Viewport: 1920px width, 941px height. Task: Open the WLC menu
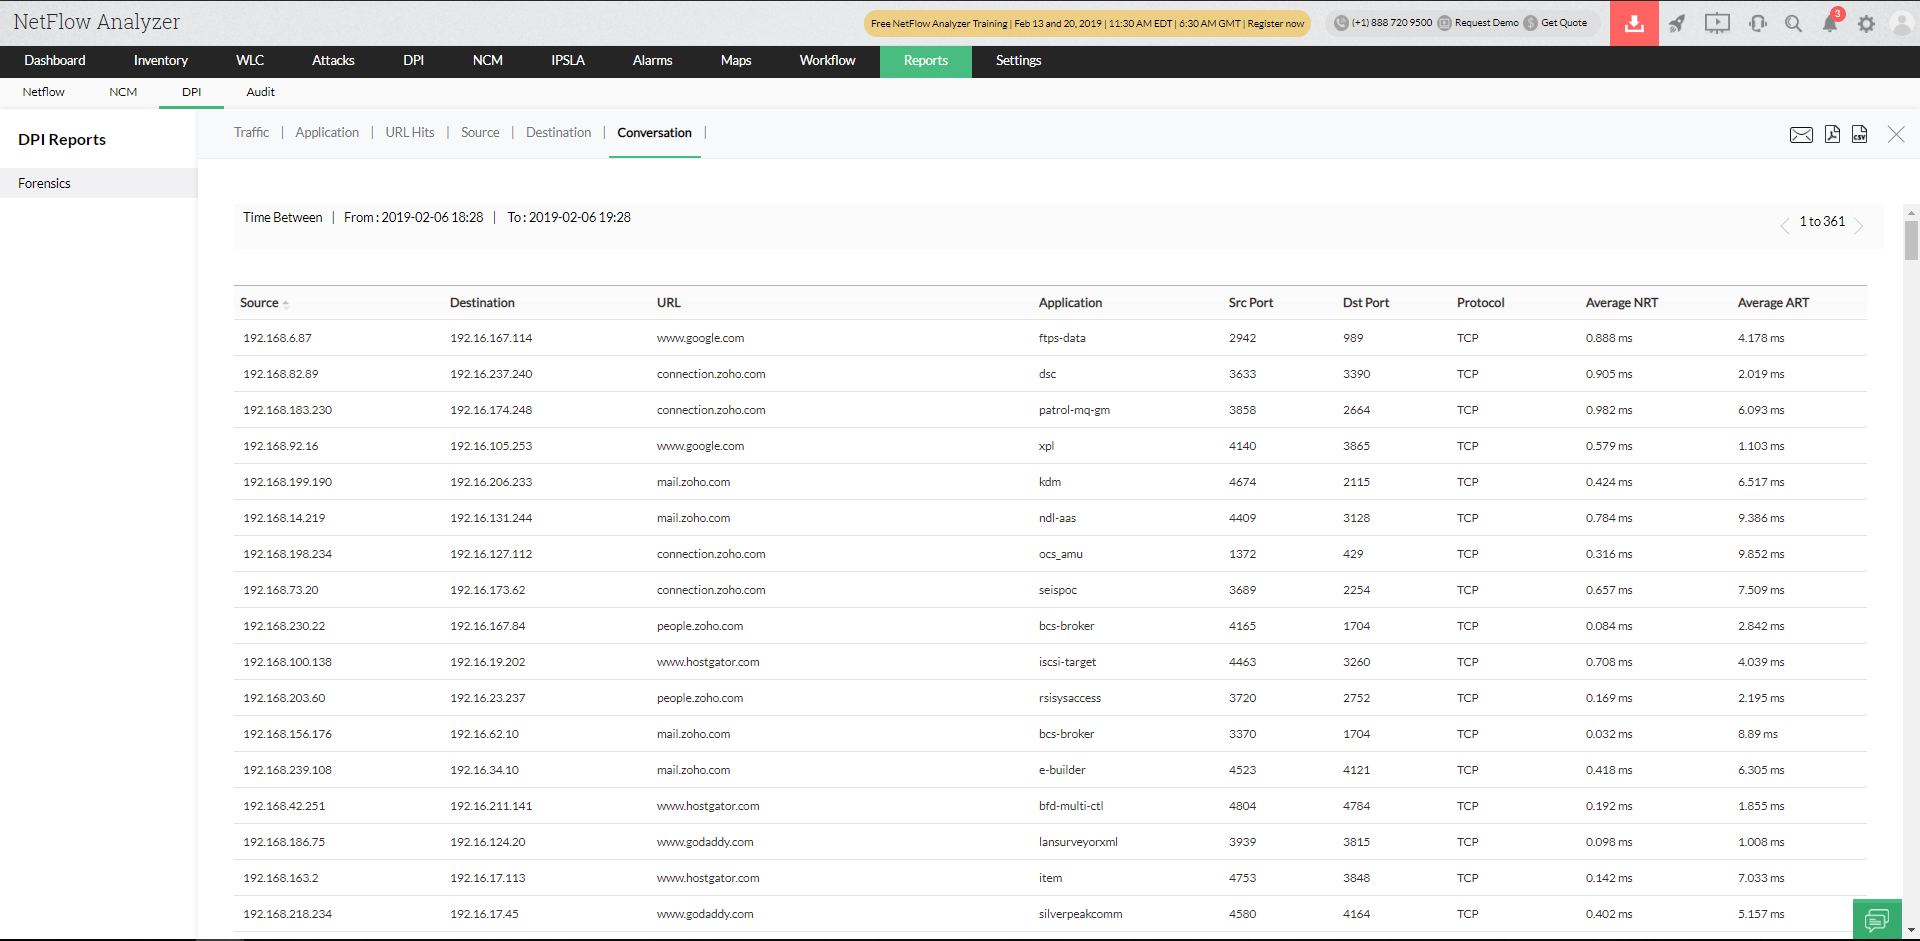(x=250, y=61)
